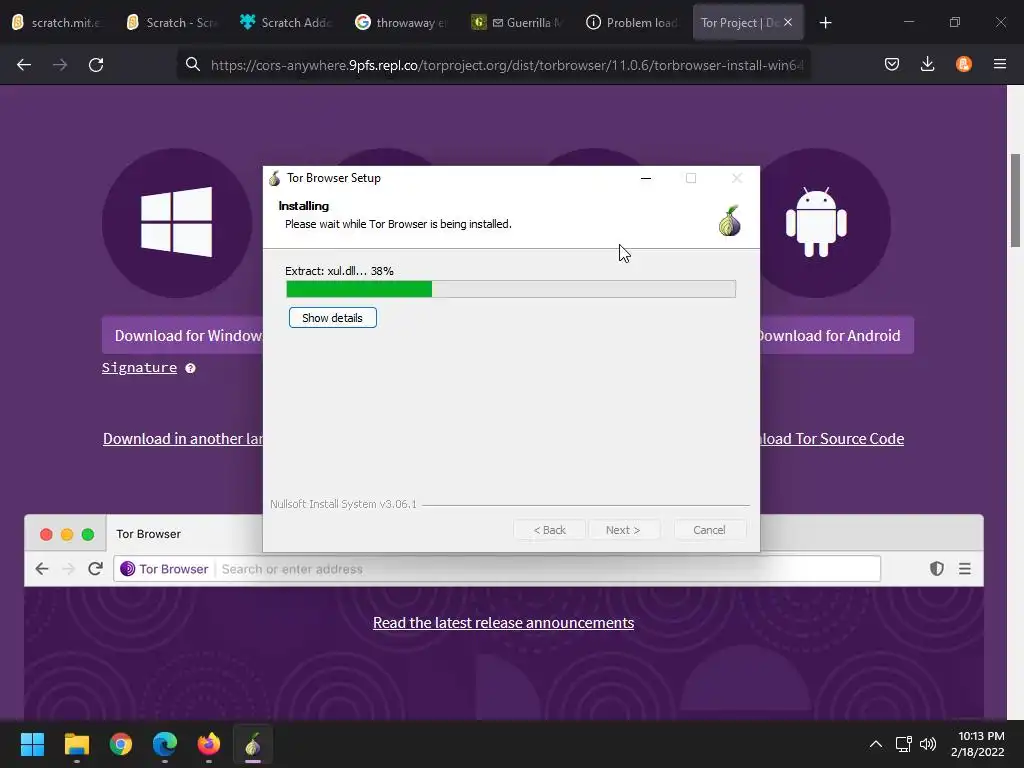Click the disabled Next button in Setup

pyautogui.click(x=623, y=530)
